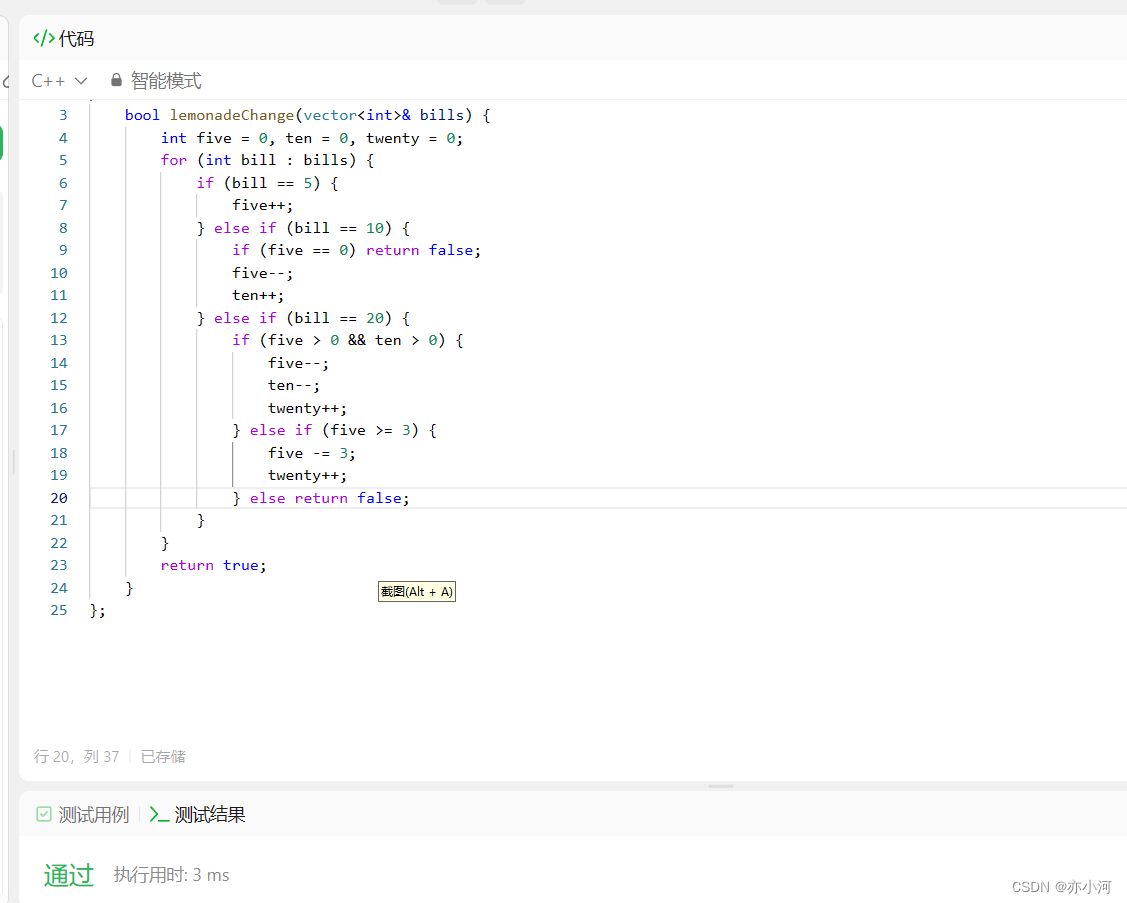Click the 'ten--;' statement on line 15
This screenshot has height=903, width=1127.
tap(294, 385)
